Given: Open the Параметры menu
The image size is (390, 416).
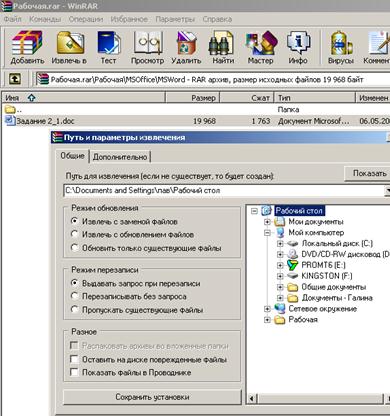Looking at the screenshot, I should pyautogui.click(x=175, y=19).
